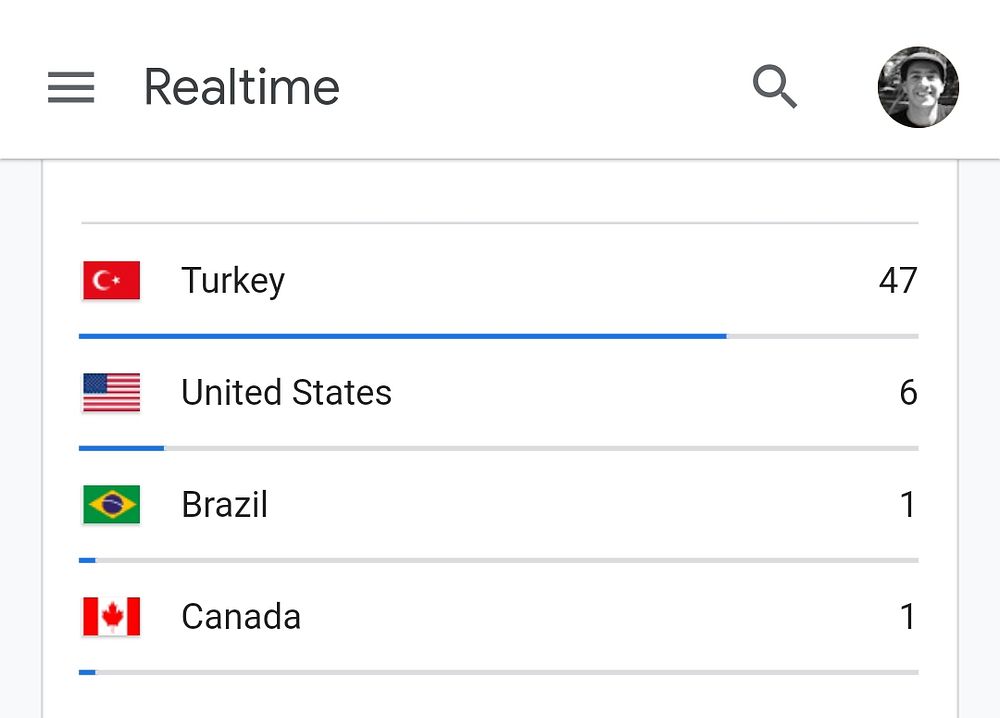Click Brazil's user count of 1
Viewport: 1000px width, 718px height.
[x=908, y=505]
